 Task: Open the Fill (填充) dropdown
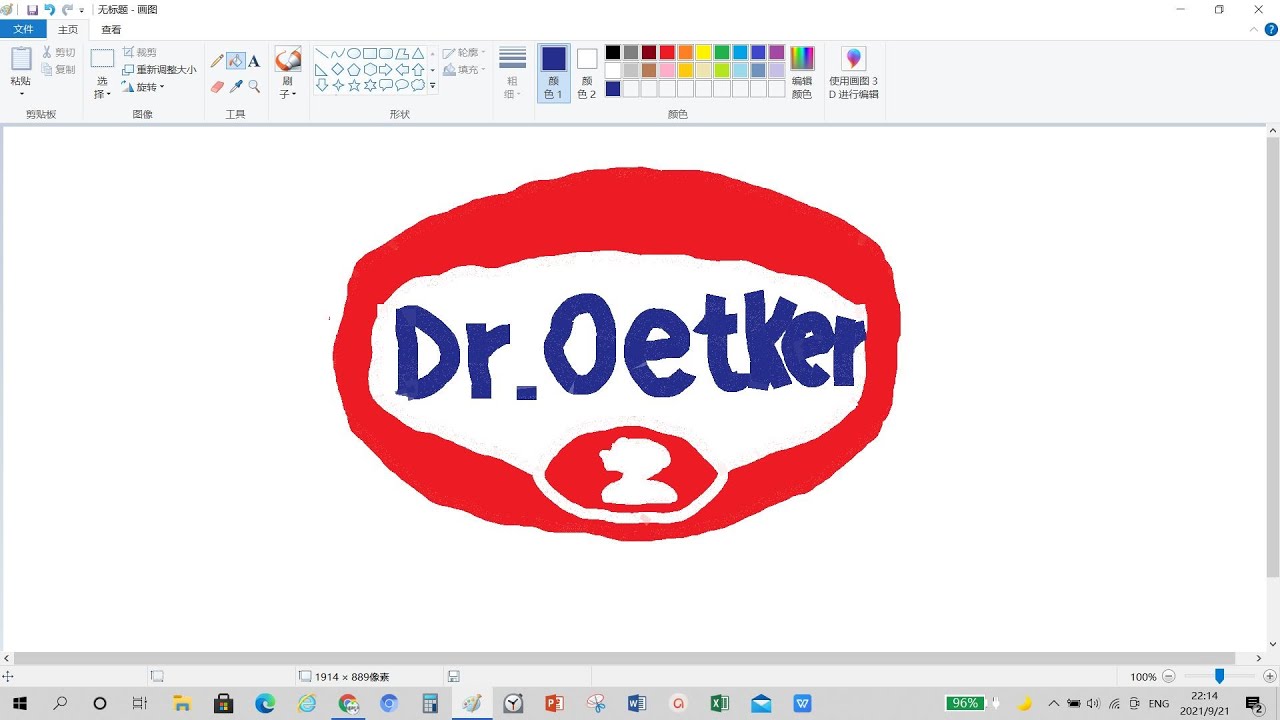coord(464,70)
